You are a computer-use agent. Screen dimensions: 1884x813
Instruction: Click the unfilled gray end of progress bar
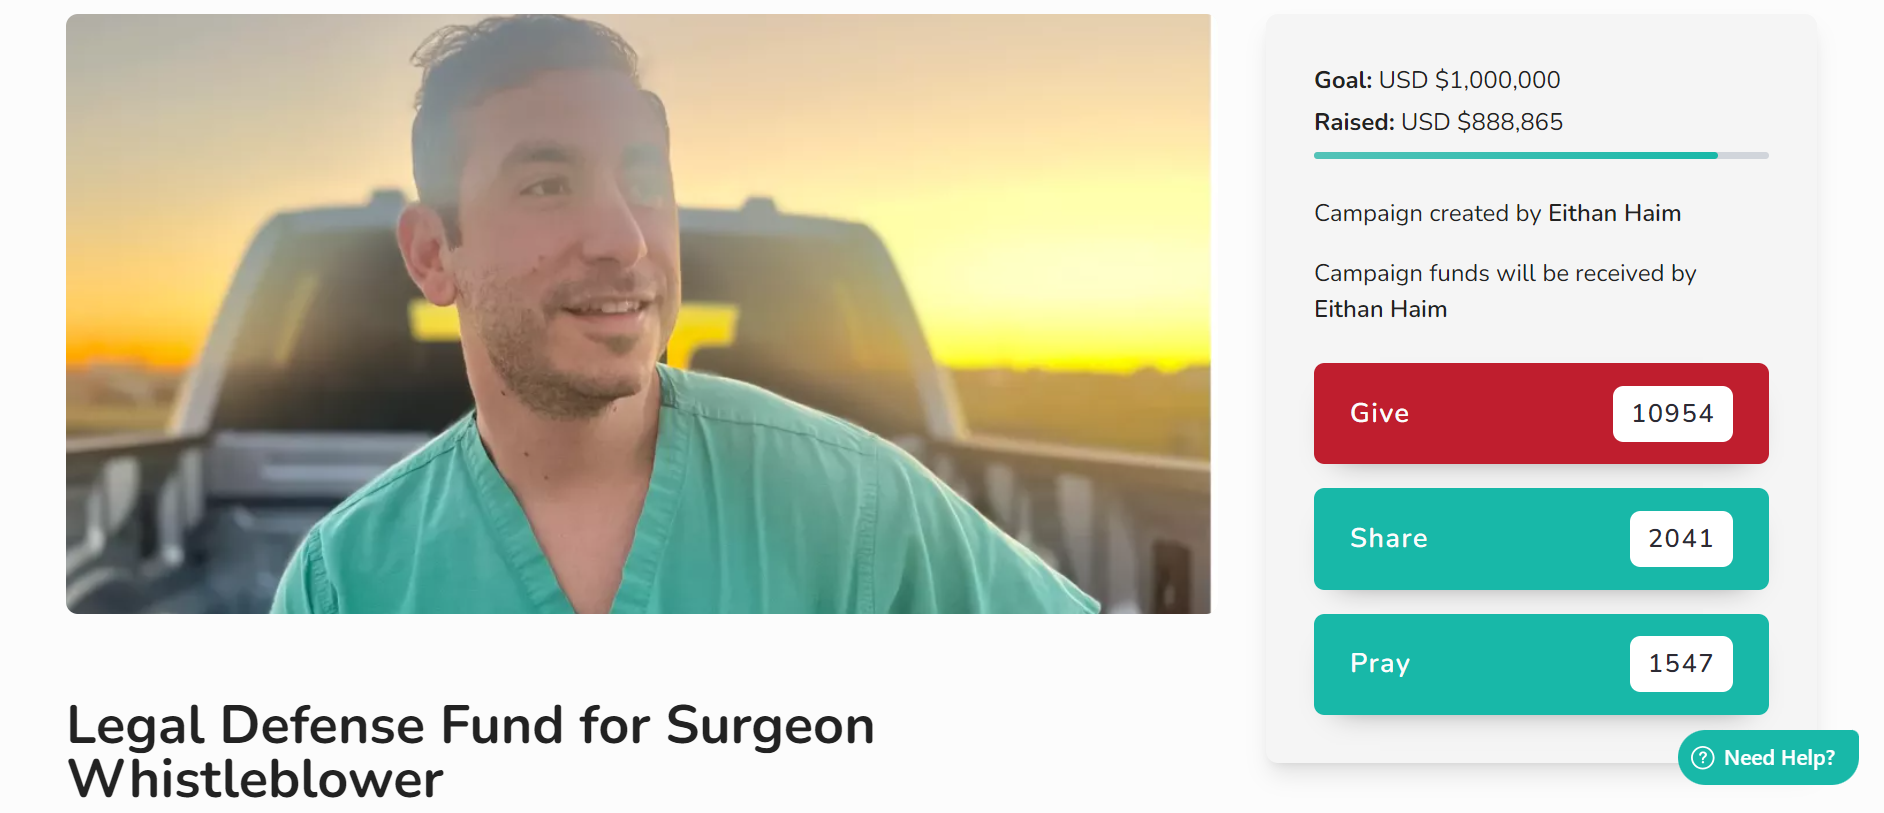coord(1742,155)
